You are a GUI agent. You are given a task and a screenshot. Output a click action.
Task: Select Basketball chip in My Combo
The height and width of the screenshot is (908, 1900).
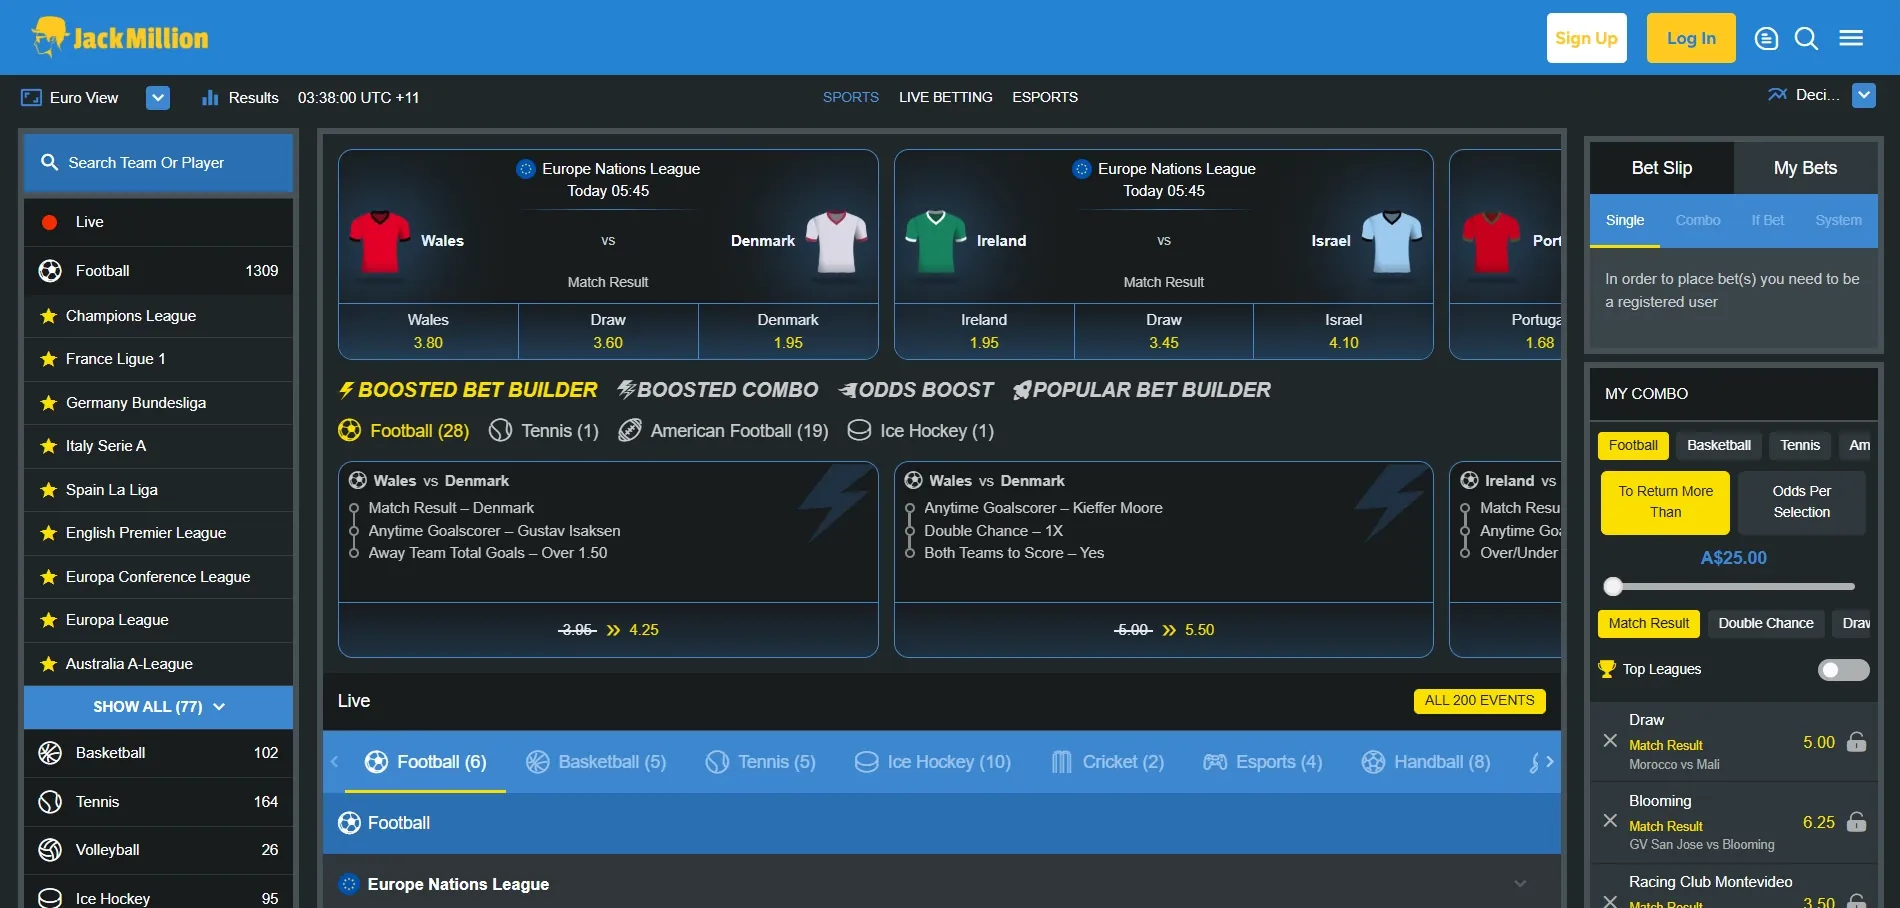(x=1718, y=446)
